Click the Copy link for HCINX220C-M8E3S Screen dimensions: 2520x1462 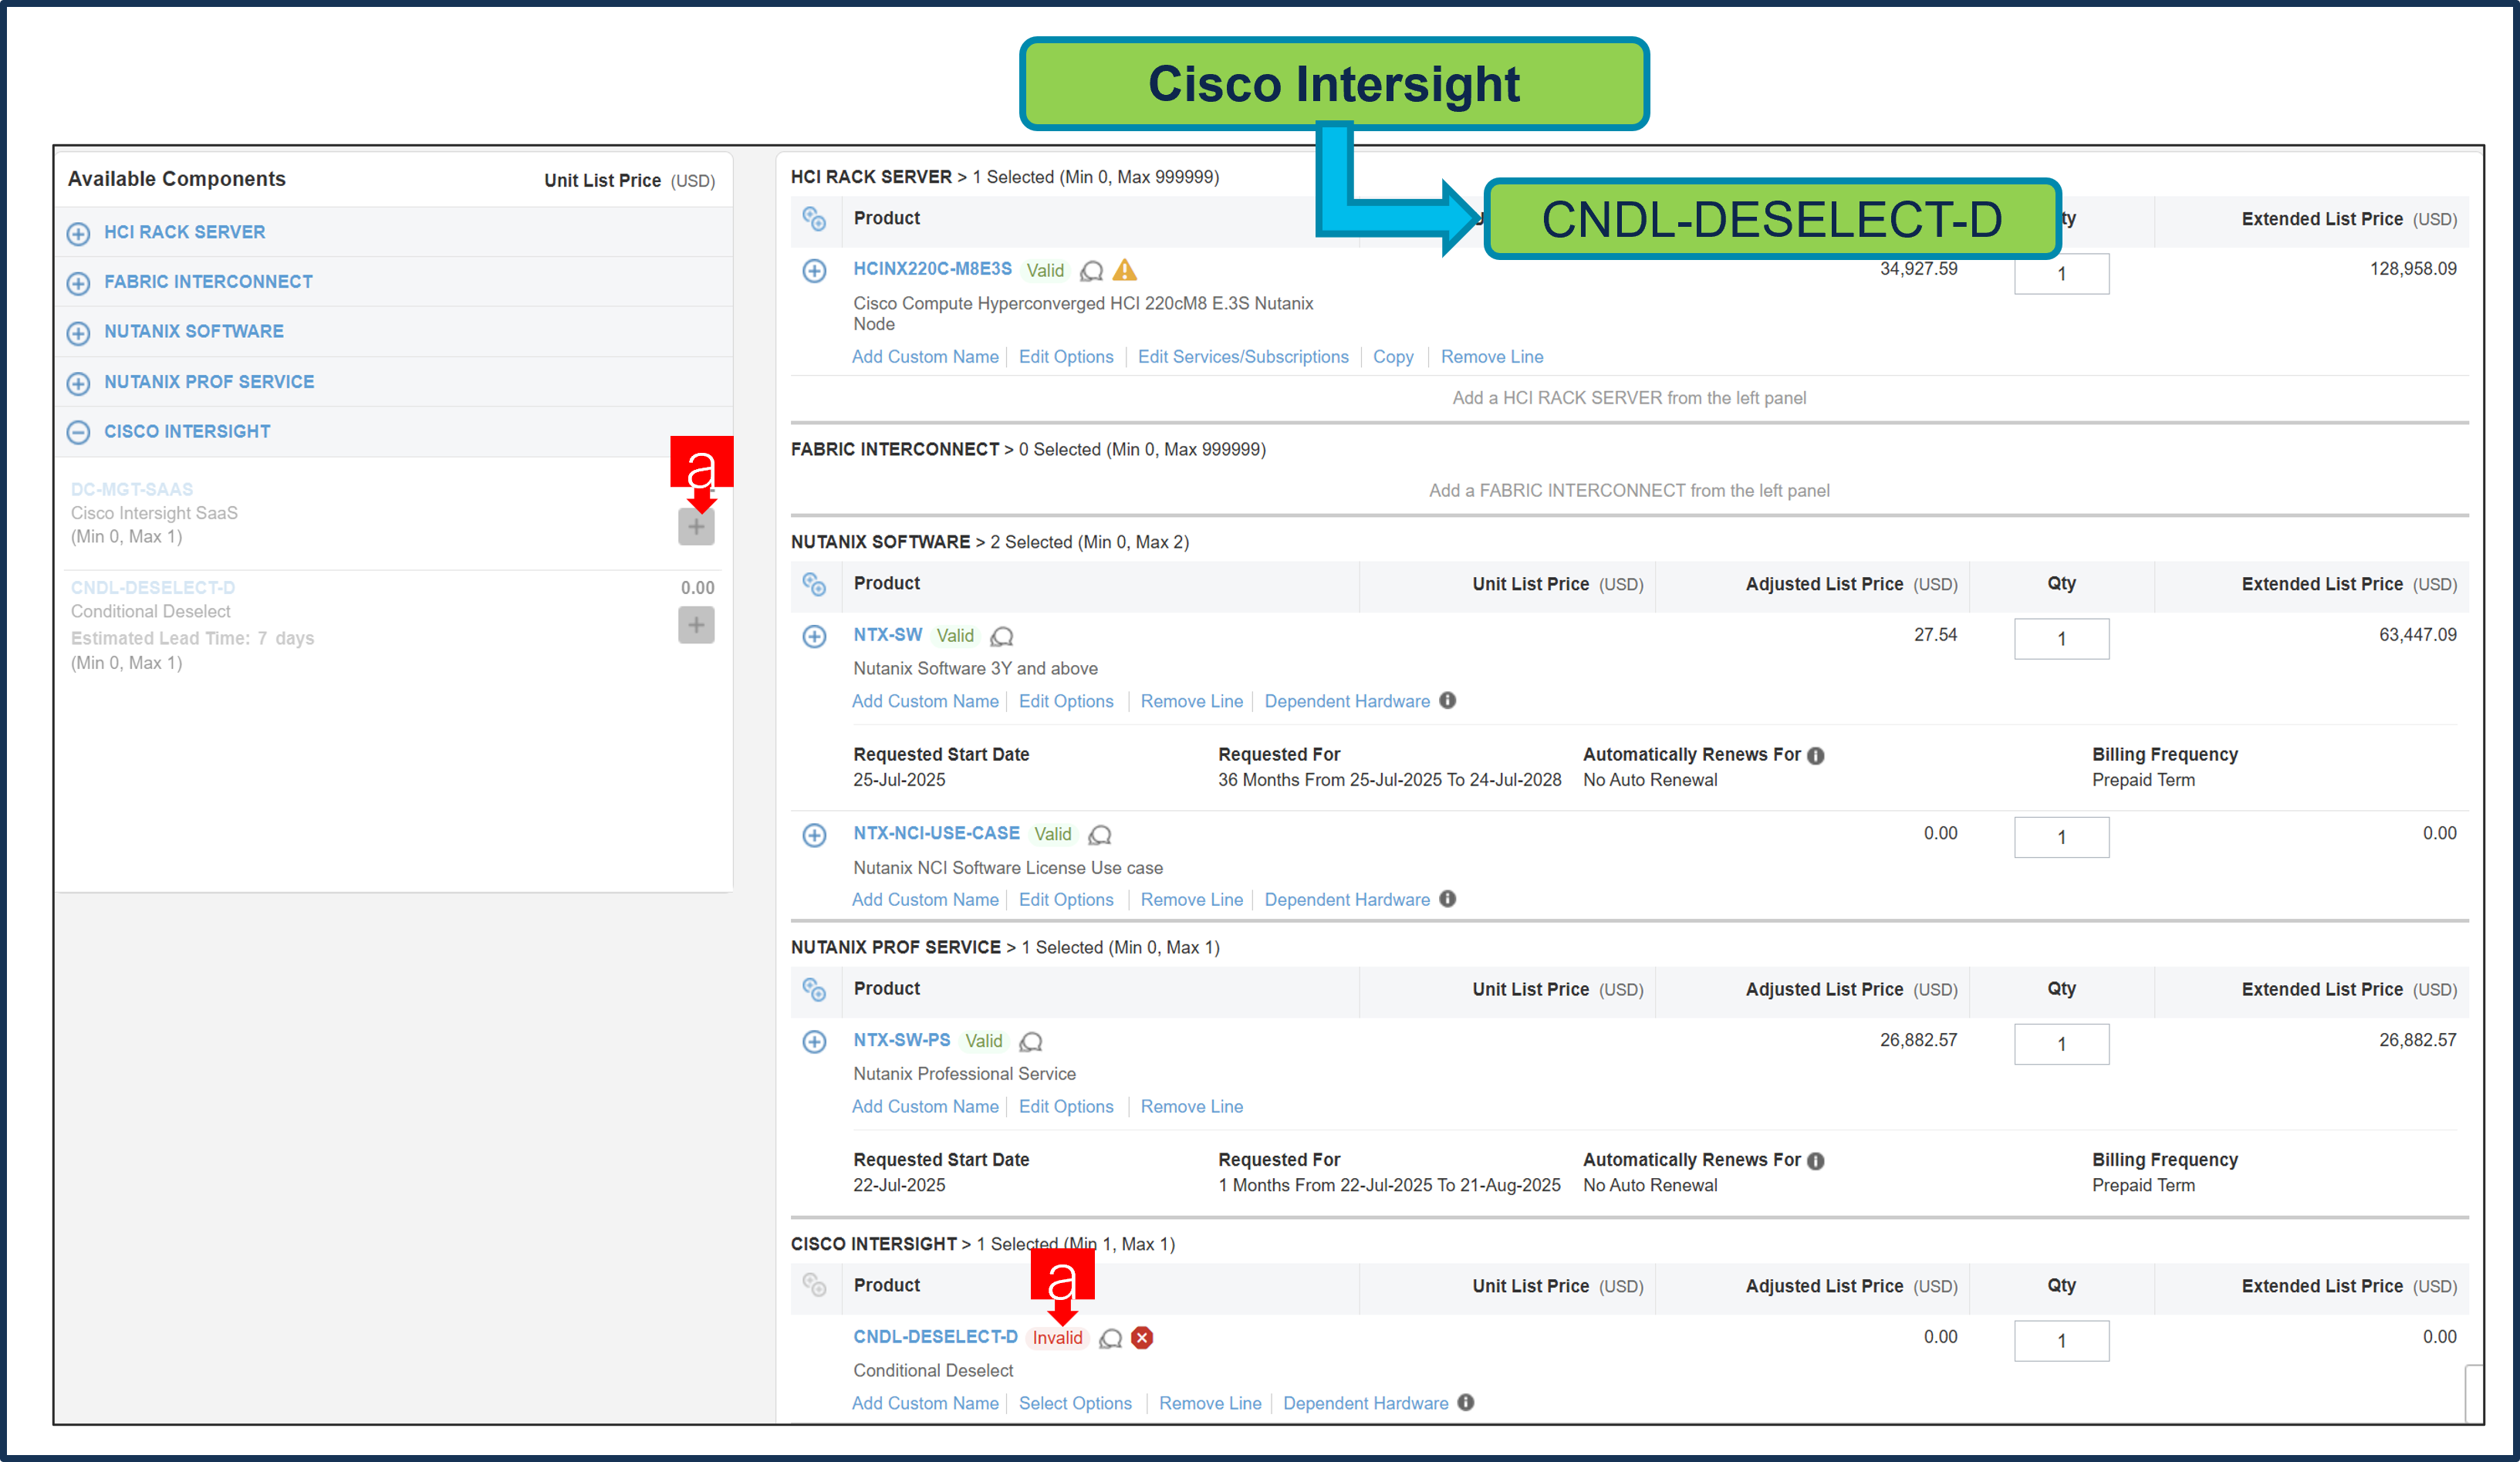coord(1393,357)
